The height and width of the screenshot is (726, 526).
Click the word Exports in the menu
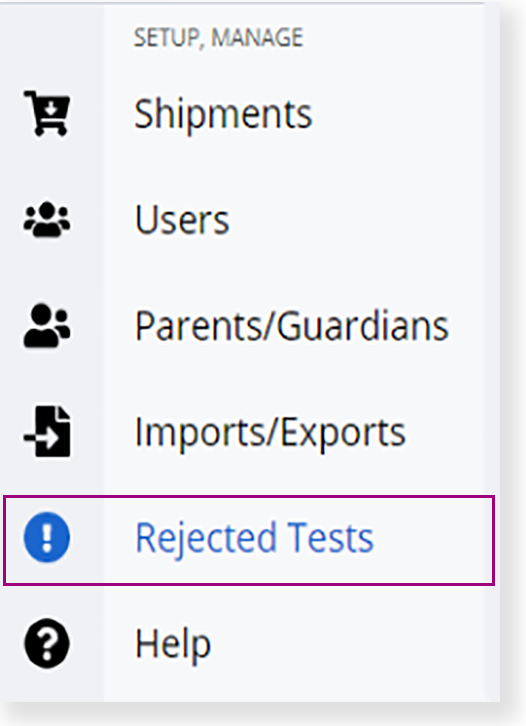[x=343, y=432]
